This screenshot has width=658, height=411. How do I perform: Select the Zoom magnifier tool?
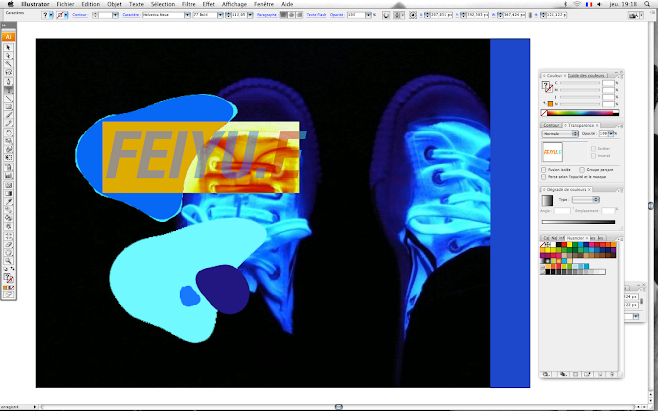[8, 261]
